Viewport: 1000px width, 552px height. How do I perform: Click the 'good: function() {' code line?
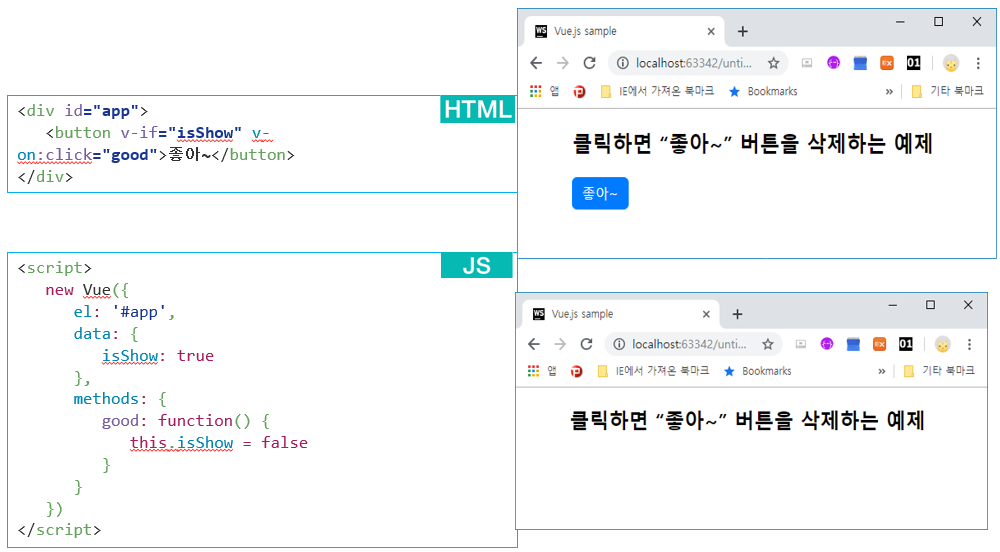click(186, 421)
